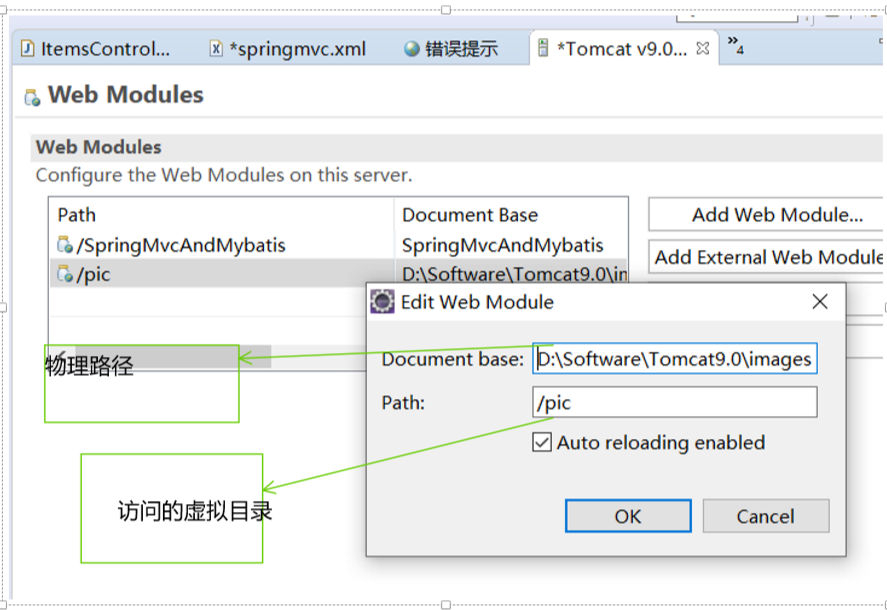Viewport: 887px width, 610px height.
Task: Click the globe icon on the 错误提示 tab
Action: [x=412, y=49]
